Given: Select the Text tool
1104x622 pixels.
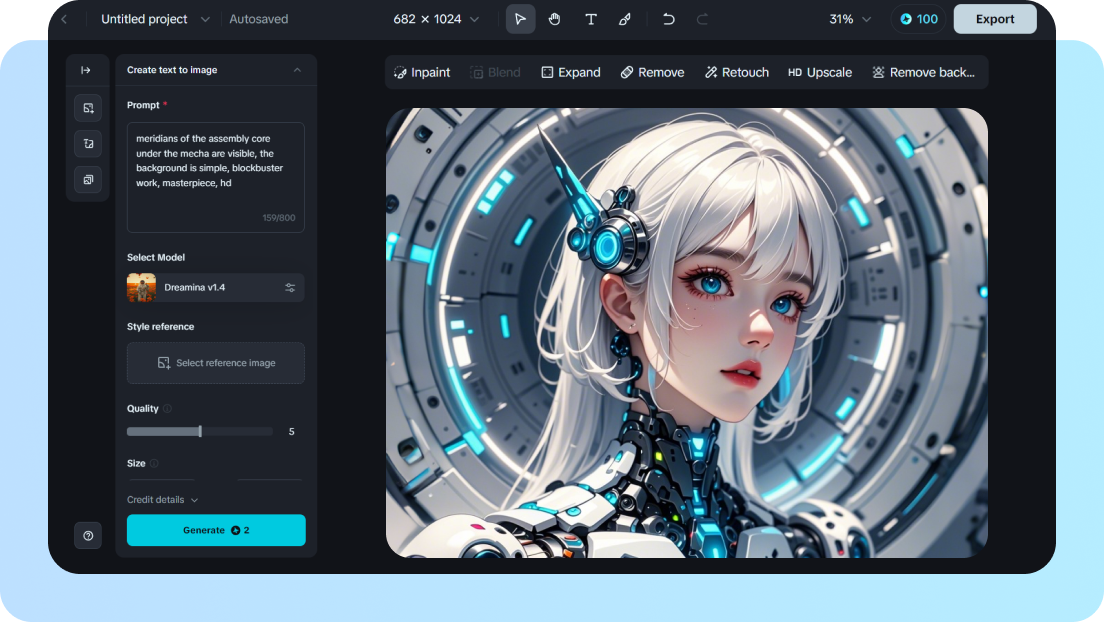Looking at the screenshot, I should point(591,19).
